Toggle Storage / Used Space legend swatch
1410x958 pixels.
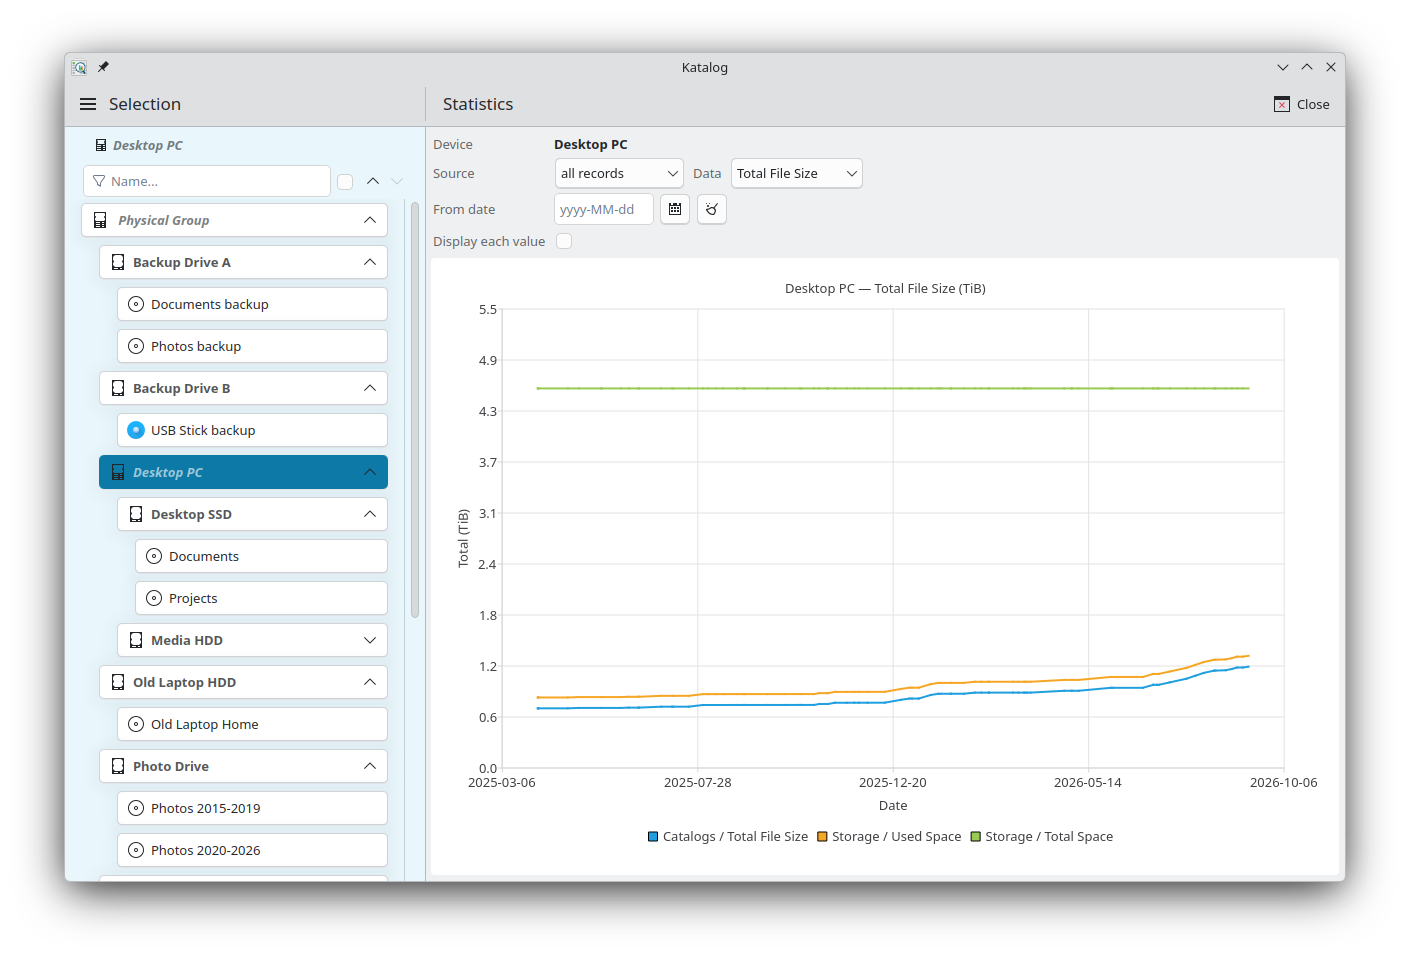tap(822, 837)
